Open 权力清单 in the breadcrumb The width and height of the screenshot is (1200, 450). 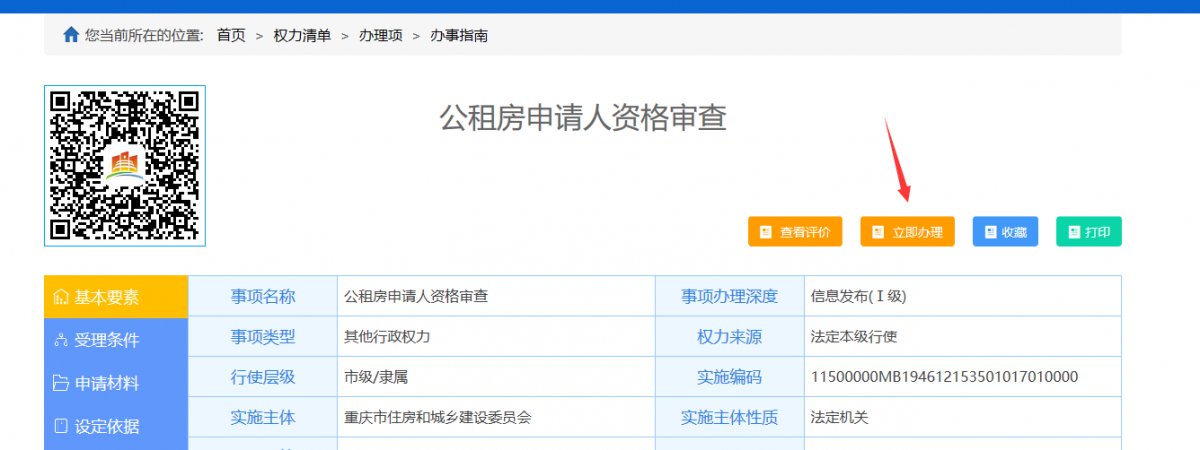pyautogui.click(x=302, y=35)
